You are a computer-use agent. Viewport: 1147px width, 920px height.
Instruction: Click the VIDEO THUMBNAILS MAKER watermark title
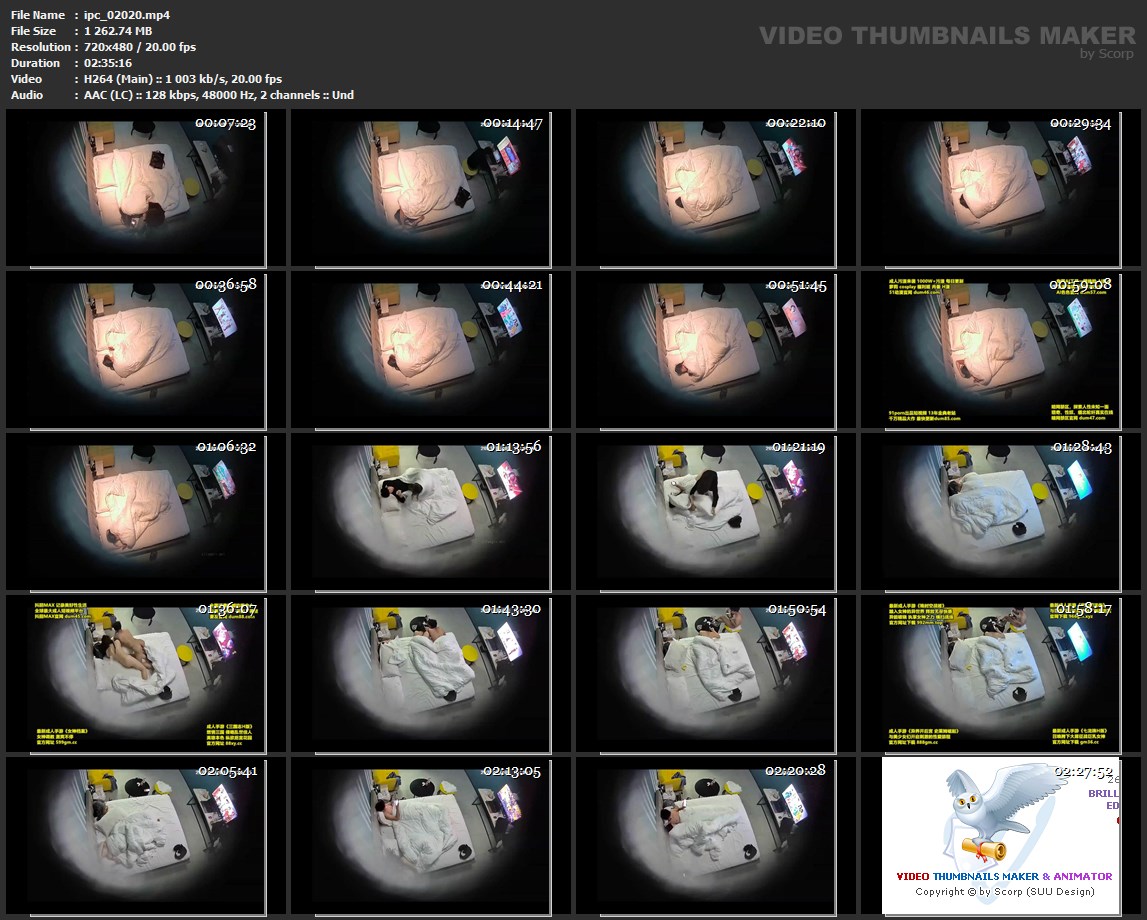(x=947, y=36)
